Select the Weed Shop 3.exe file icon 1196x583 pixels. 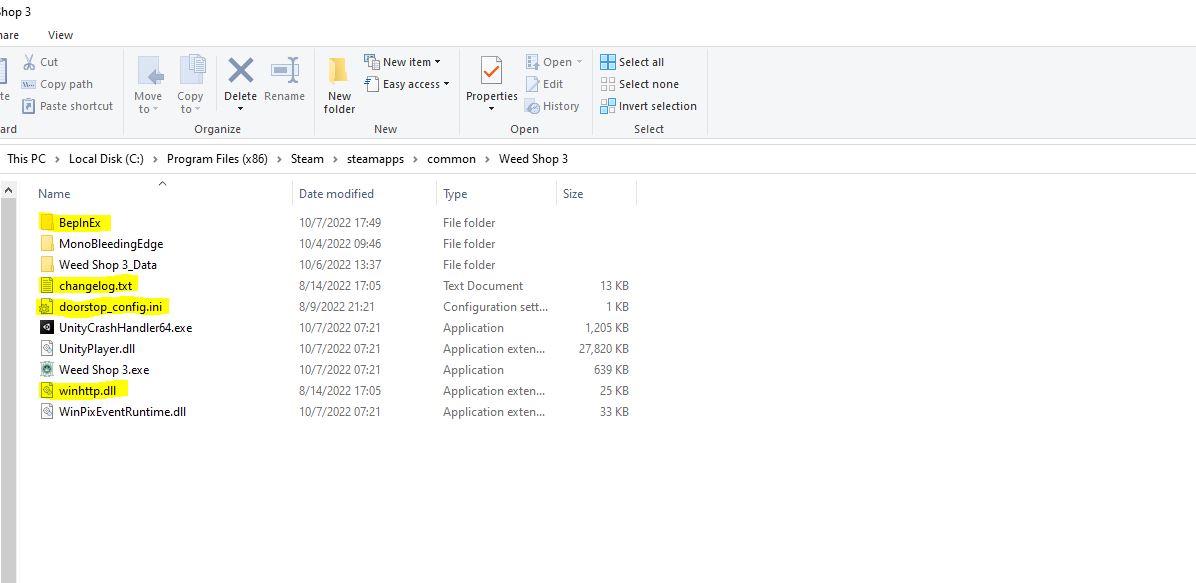click(47, 369)
